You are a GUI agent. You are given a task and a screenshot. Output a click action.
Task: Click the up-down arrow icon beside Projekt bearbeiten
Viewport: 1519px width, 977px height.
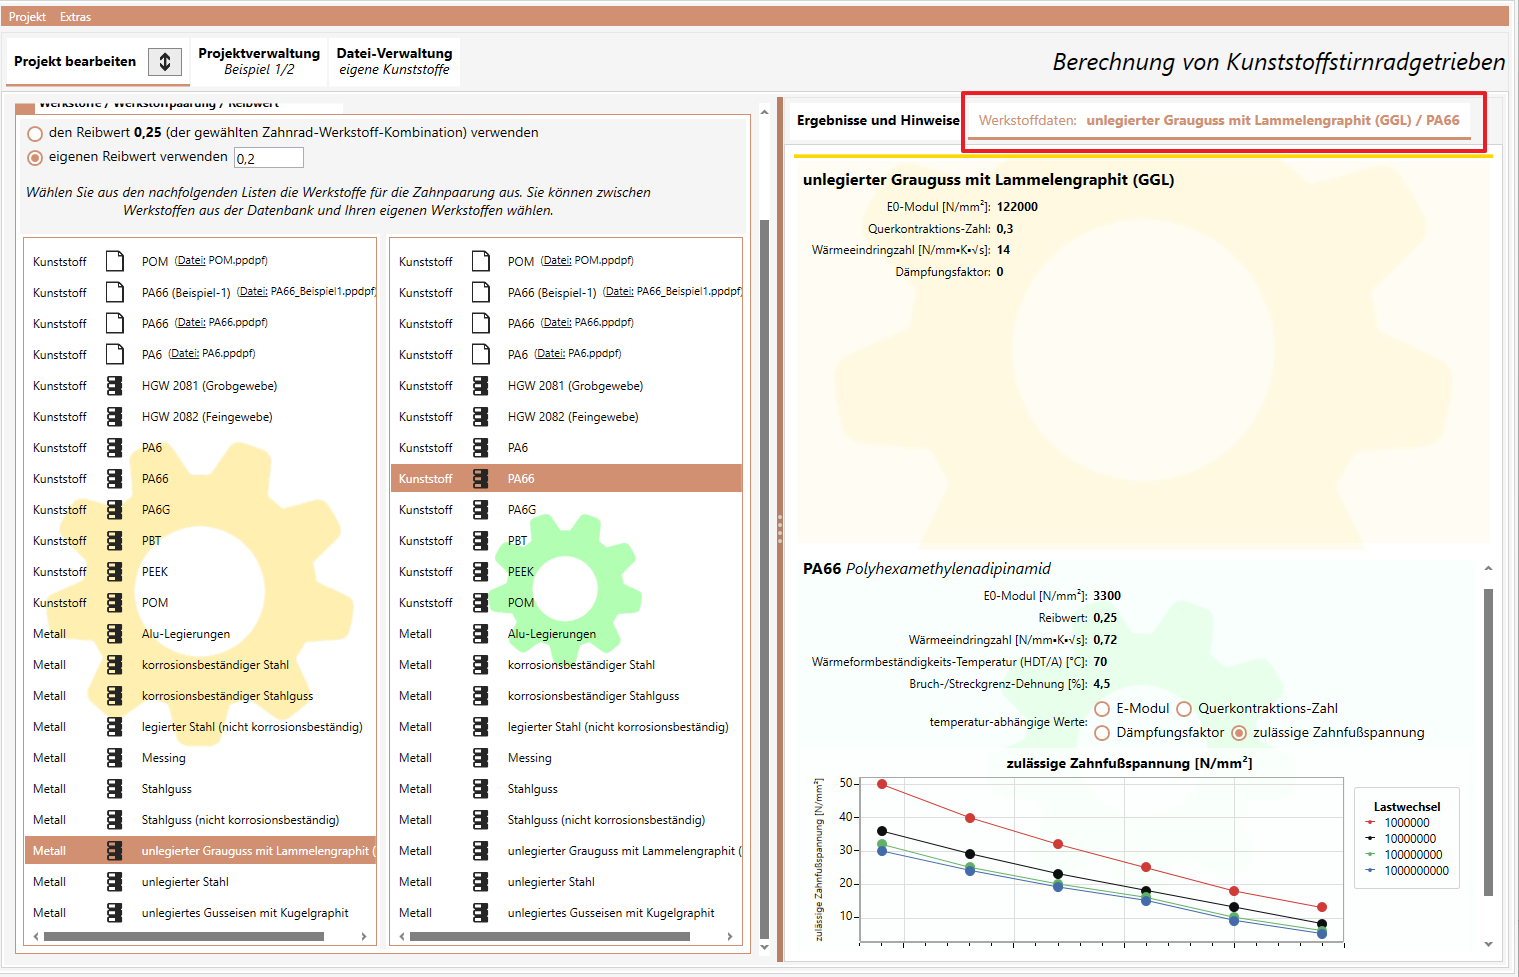[x=165, y=62]
